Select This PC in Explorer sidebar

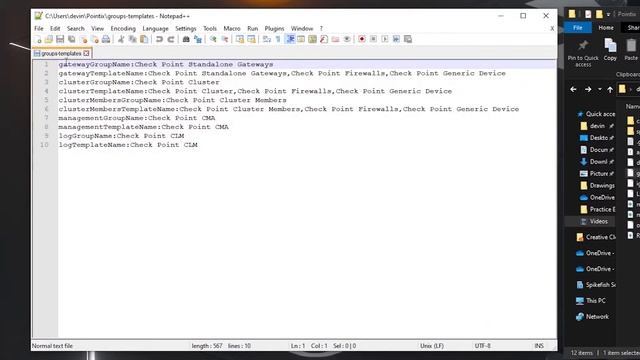coord(591,301)
